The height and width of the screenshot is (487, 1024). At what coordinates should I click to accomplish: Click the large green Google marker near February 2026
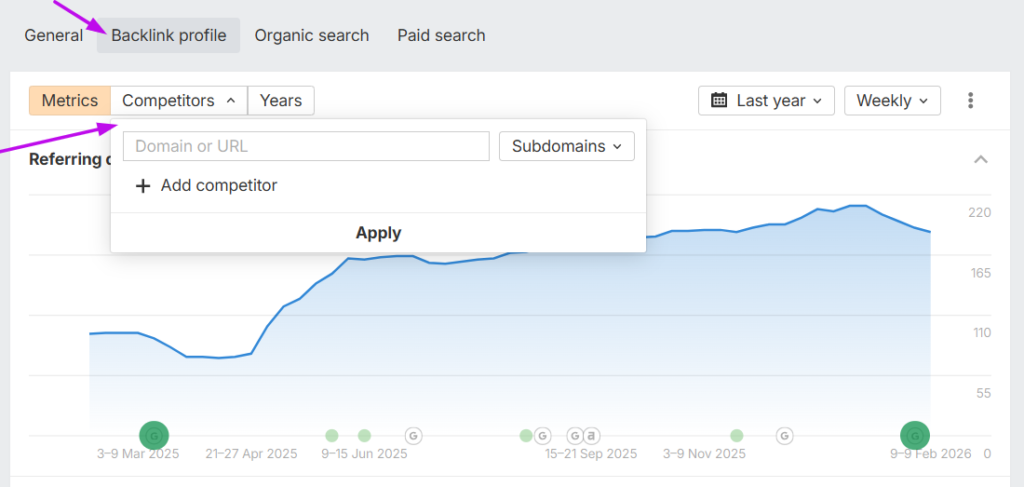pyautogui.click(x=914, y=435)
